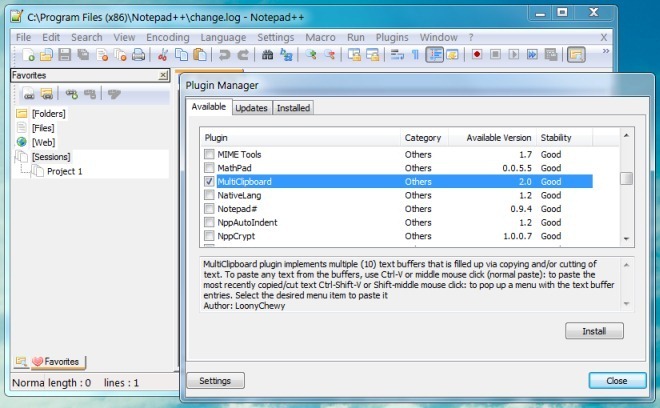This screenshot has height=408, width=660.
Task: Start macro recording with red dot
Action: (x=476, y=55)
